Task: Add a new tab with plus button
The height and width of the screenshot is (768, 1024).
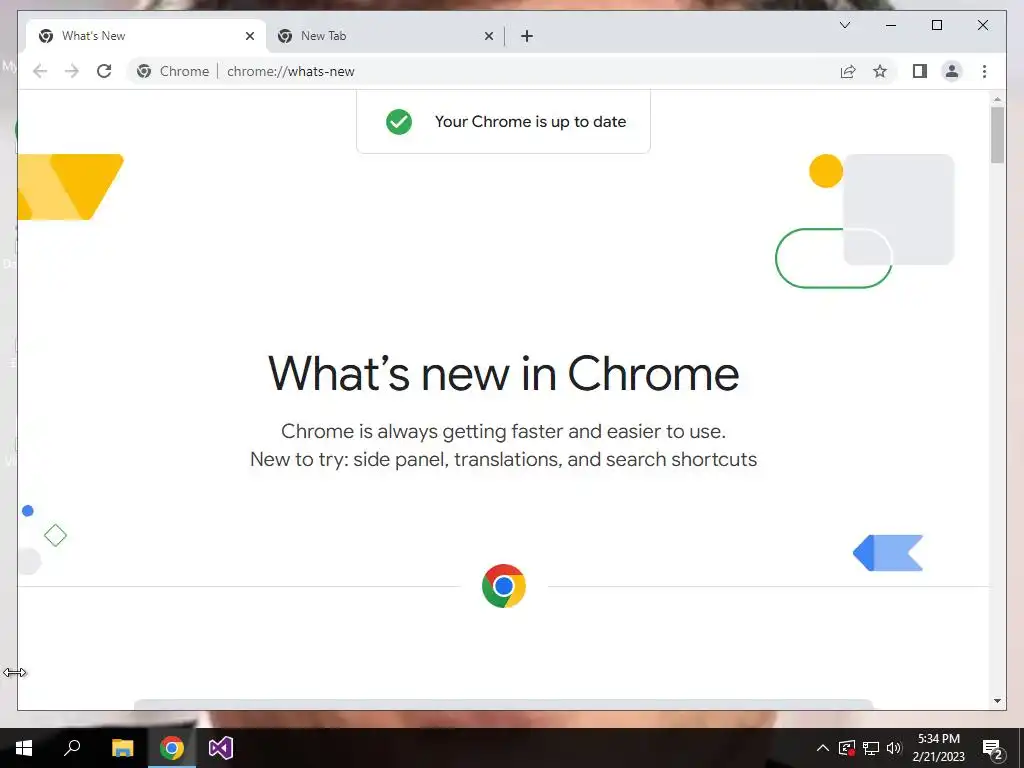Action: click(x=527, y=36)
